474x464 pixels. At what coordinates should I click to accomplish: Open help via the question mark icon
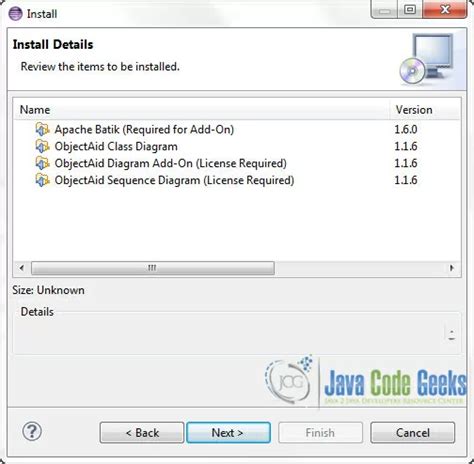[32, 432]
